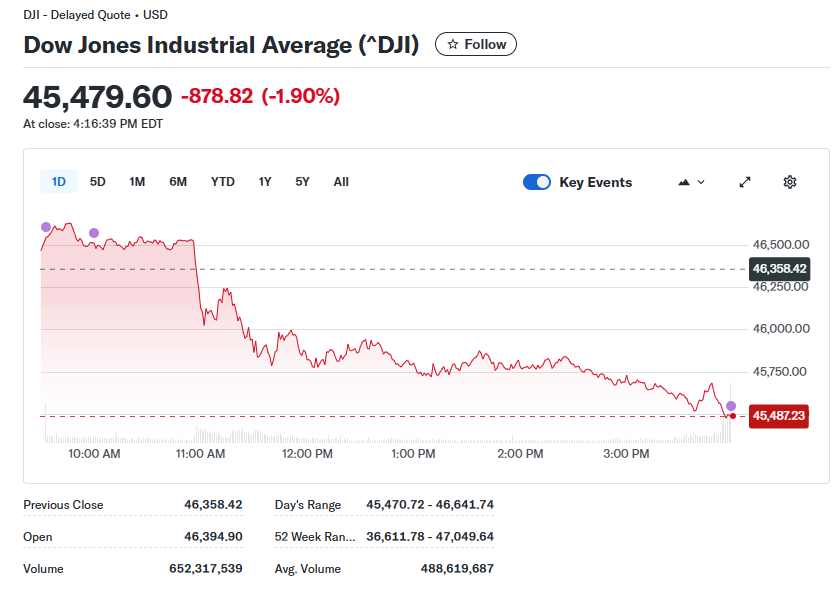
Task: Click the purple event marker near close
Action: point(731,405)
